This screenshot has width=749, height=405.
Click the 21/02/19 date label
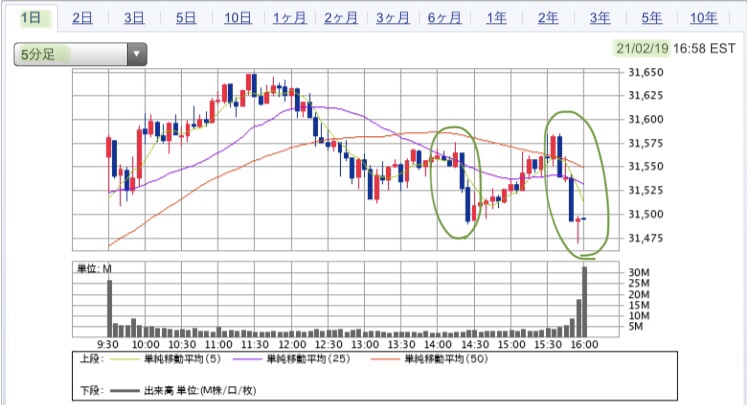[642, 48]
